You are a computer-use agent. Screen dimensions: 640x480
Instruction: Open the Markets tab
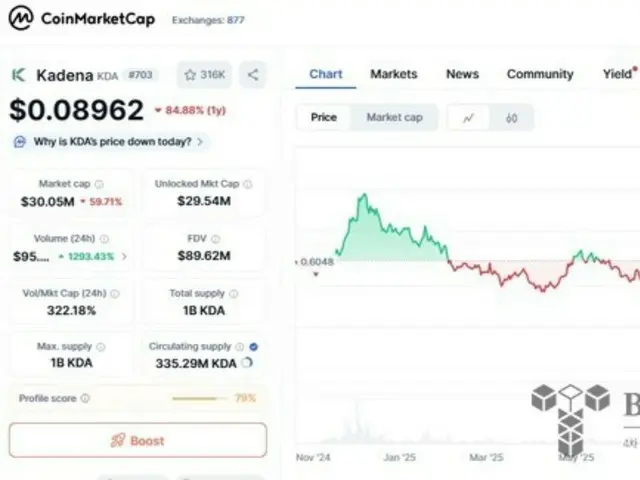[x=394, y=74]
